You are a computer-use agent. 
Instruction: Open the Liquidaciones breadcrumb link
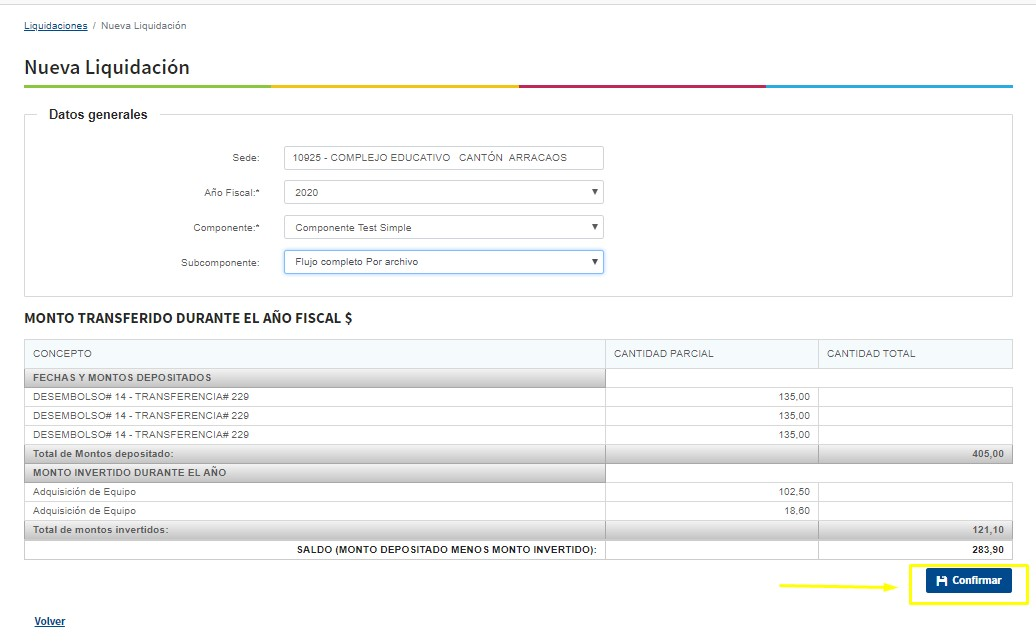click(x=56, y=26)
